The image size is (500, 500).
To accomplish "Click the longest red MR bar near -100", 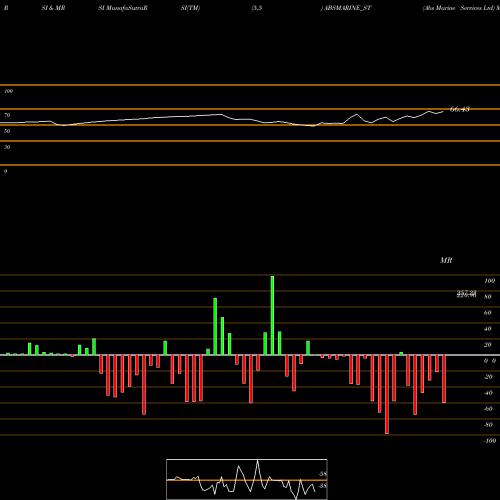I will point(387,394).
